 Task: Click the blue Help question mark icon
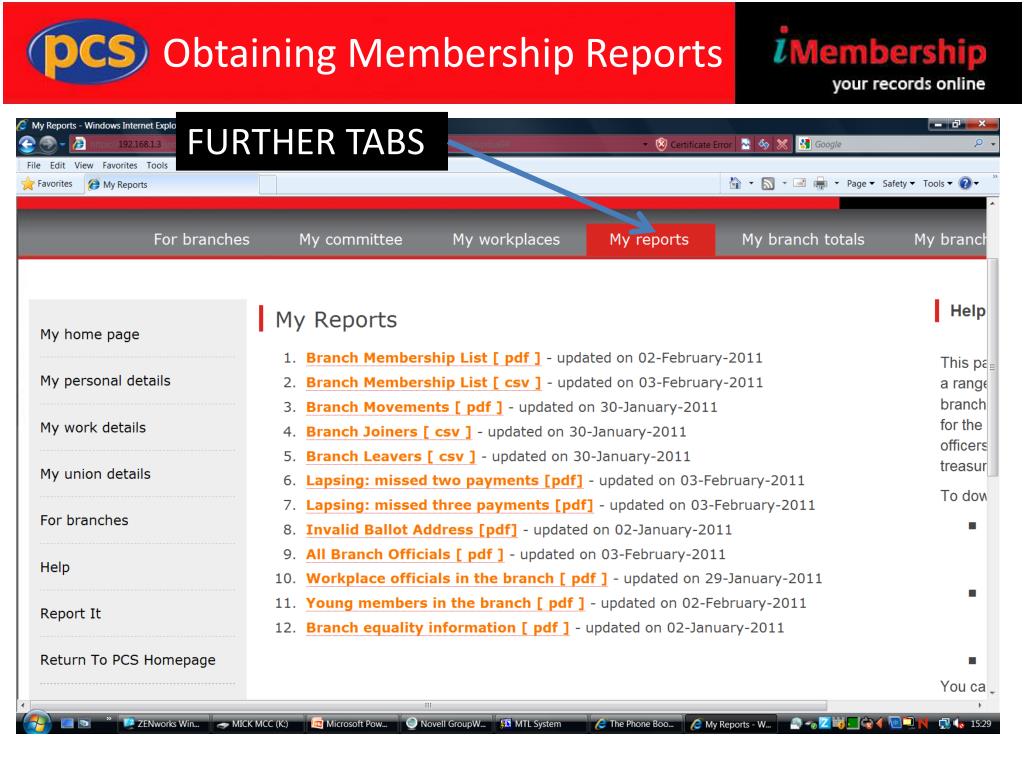pos(965,184)
